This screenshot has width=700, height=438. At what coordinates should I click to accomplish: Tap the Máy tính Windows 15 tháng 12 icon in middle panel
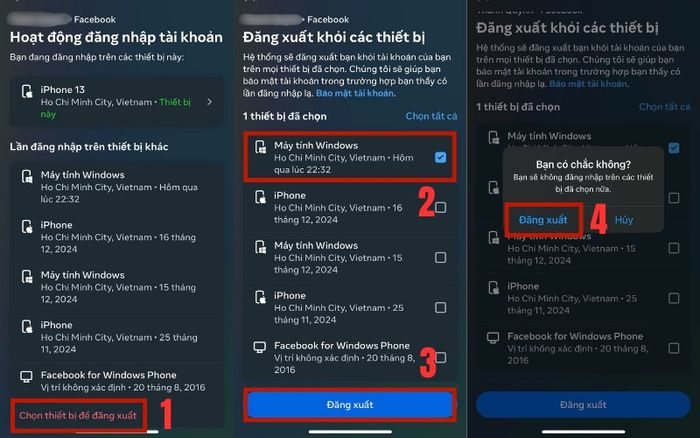coord(260,247)
